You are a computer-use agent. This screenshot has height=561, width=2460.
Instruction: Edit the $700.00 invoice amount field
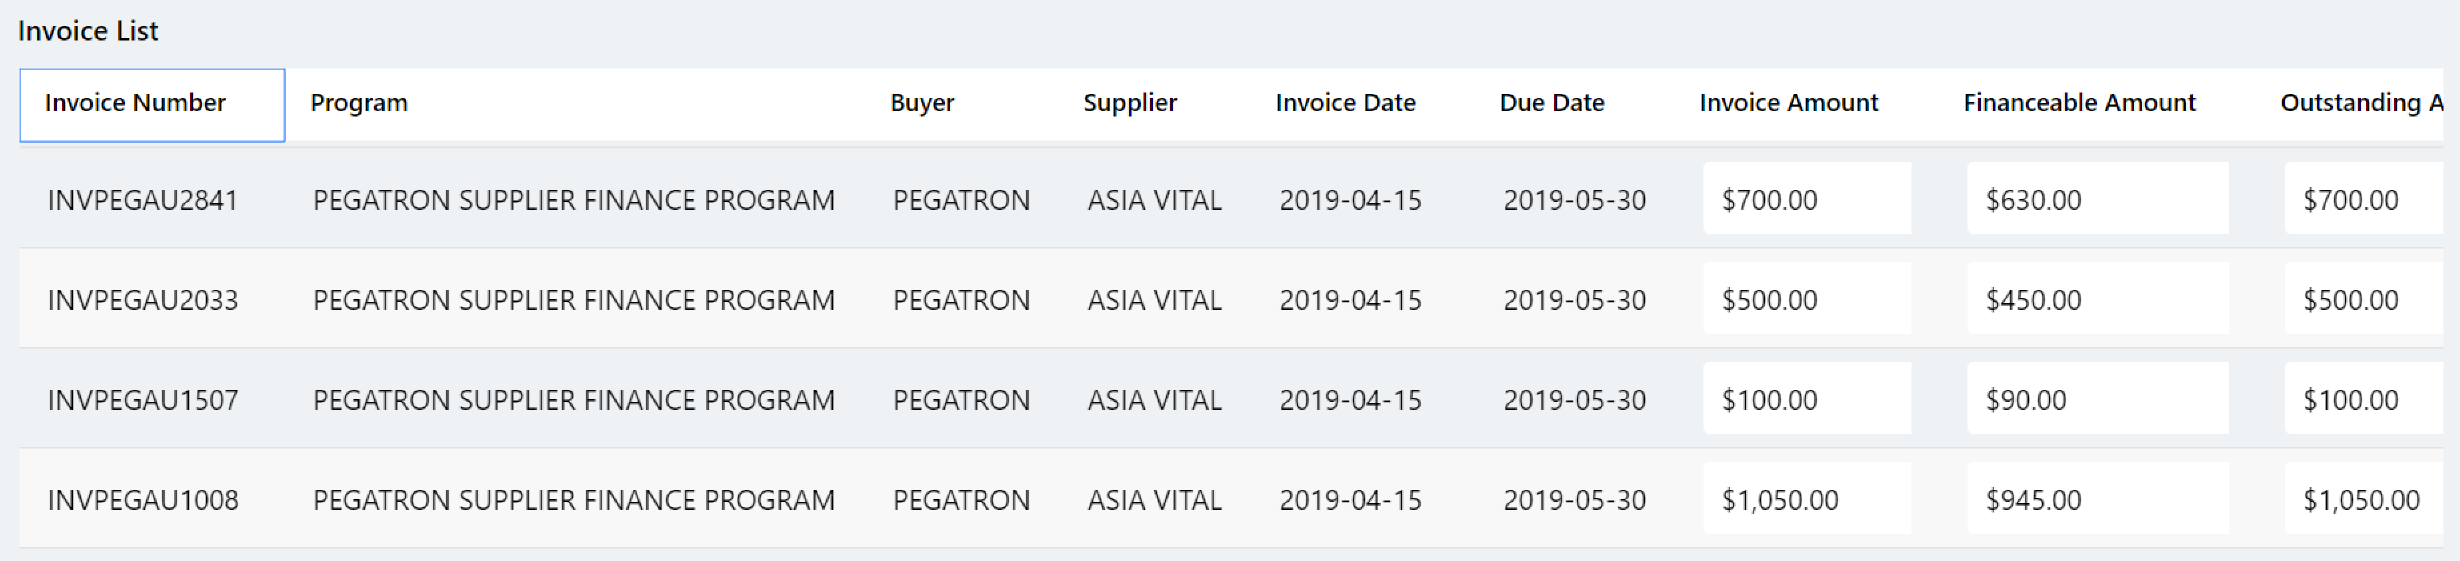[x=1806, y=199]
